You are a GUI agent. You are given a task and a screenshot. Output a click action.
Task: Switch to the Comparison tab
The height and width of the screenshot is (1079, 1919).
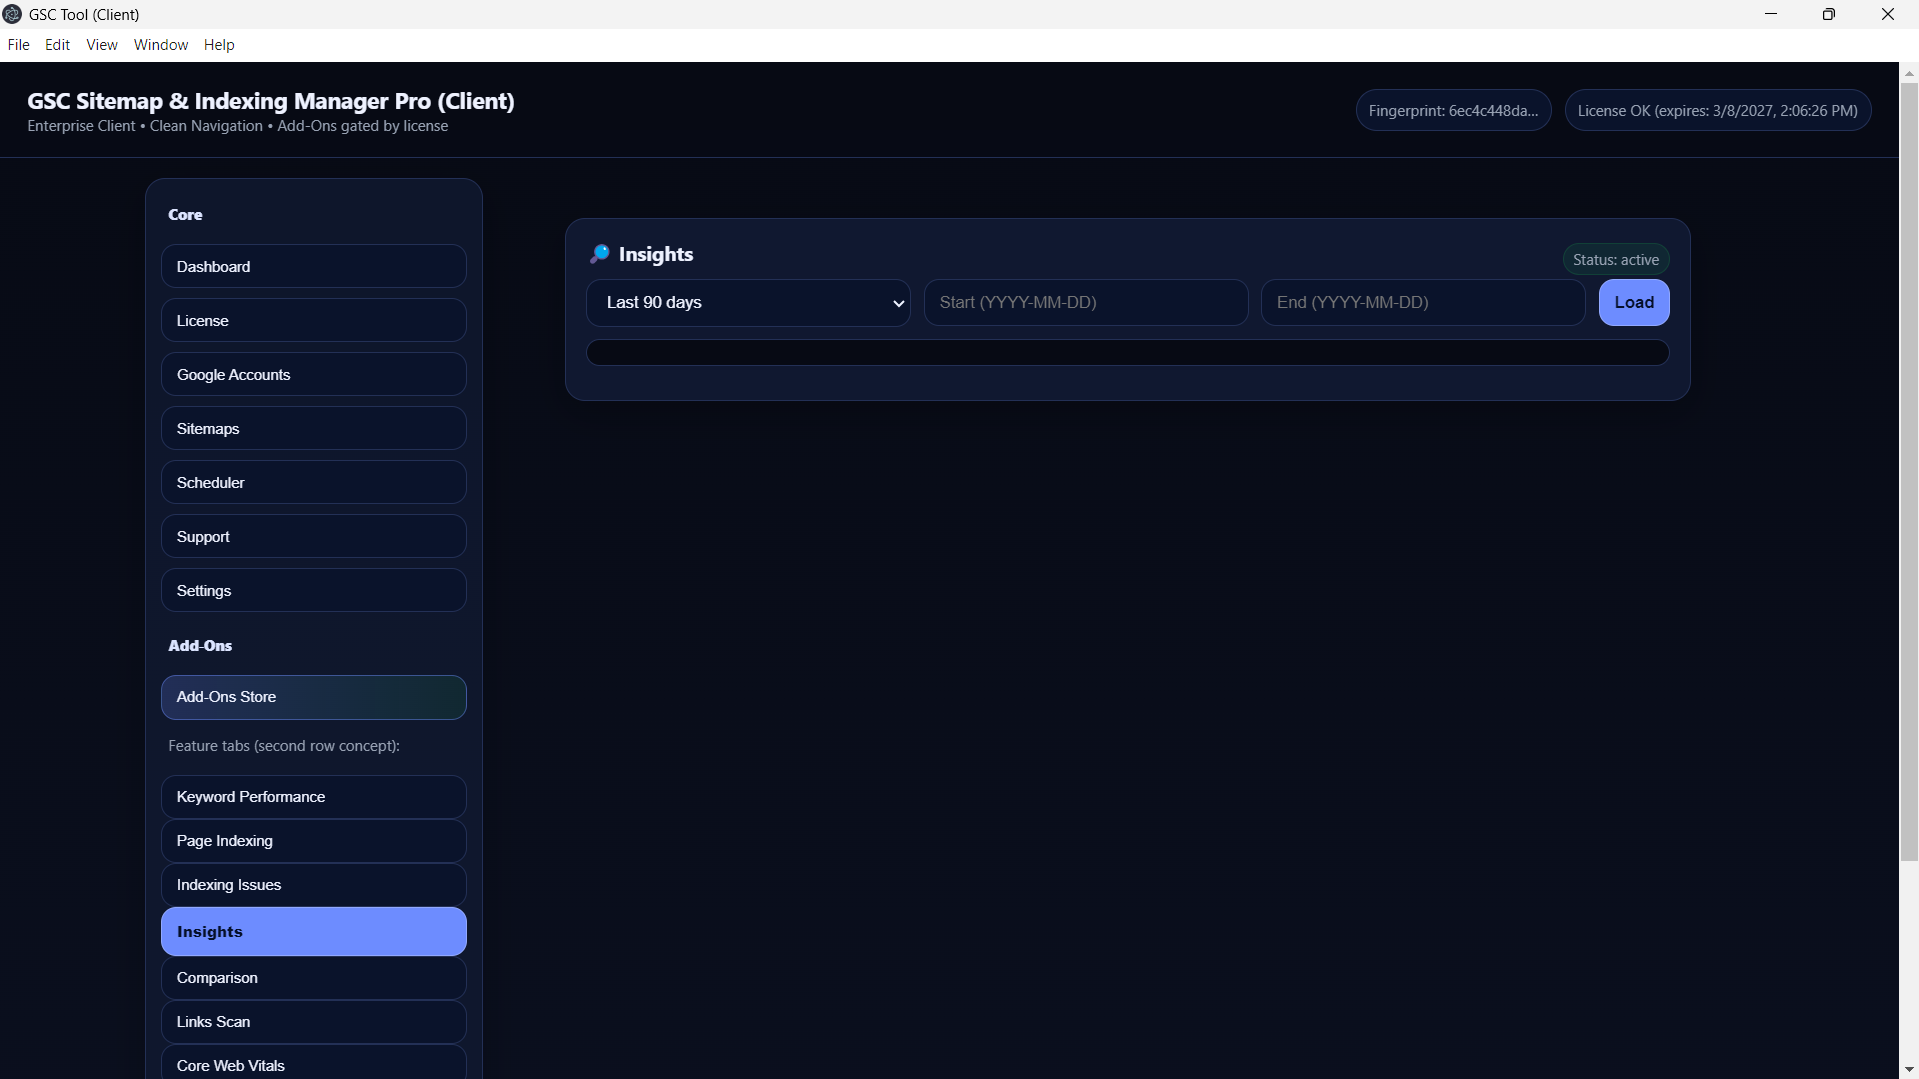coord(313,978)
